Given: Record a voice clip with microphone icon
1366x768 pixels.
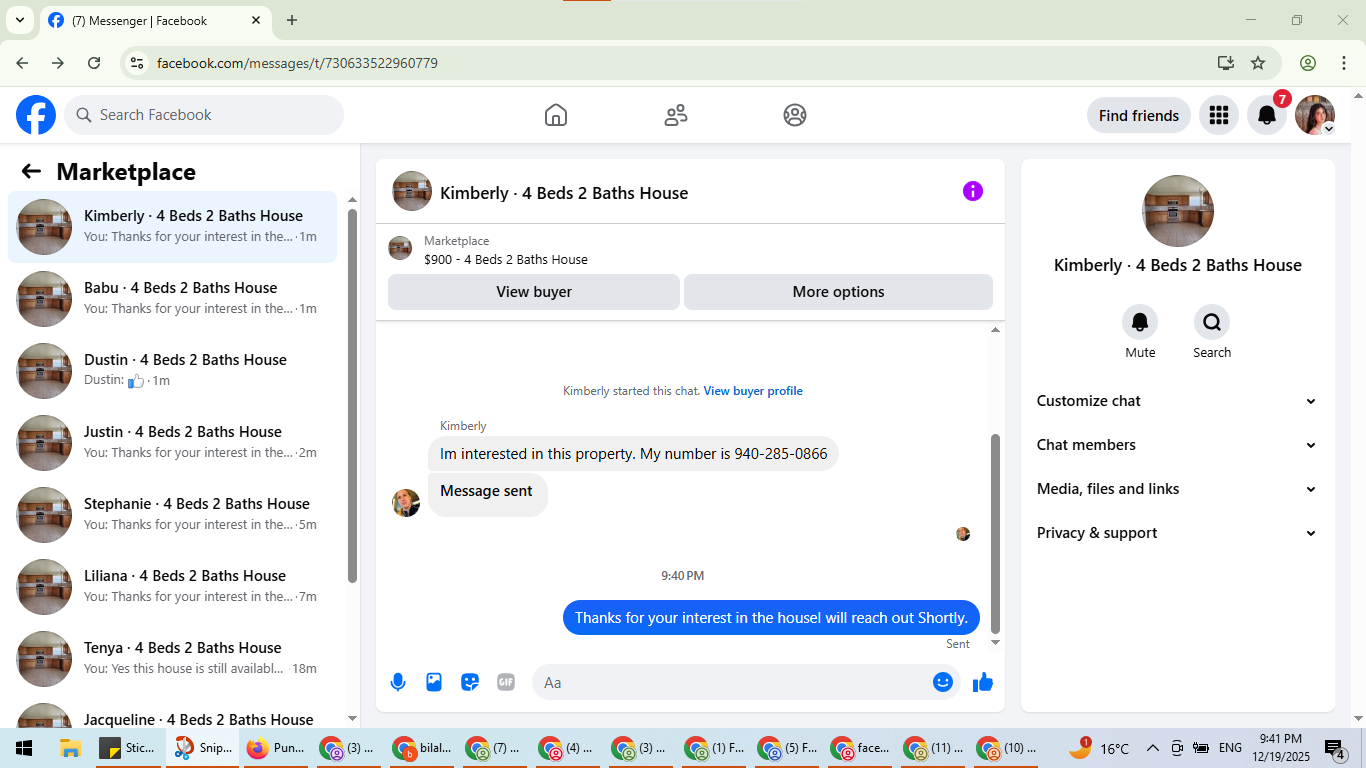Looking at the screenshot, I should 398,682.
